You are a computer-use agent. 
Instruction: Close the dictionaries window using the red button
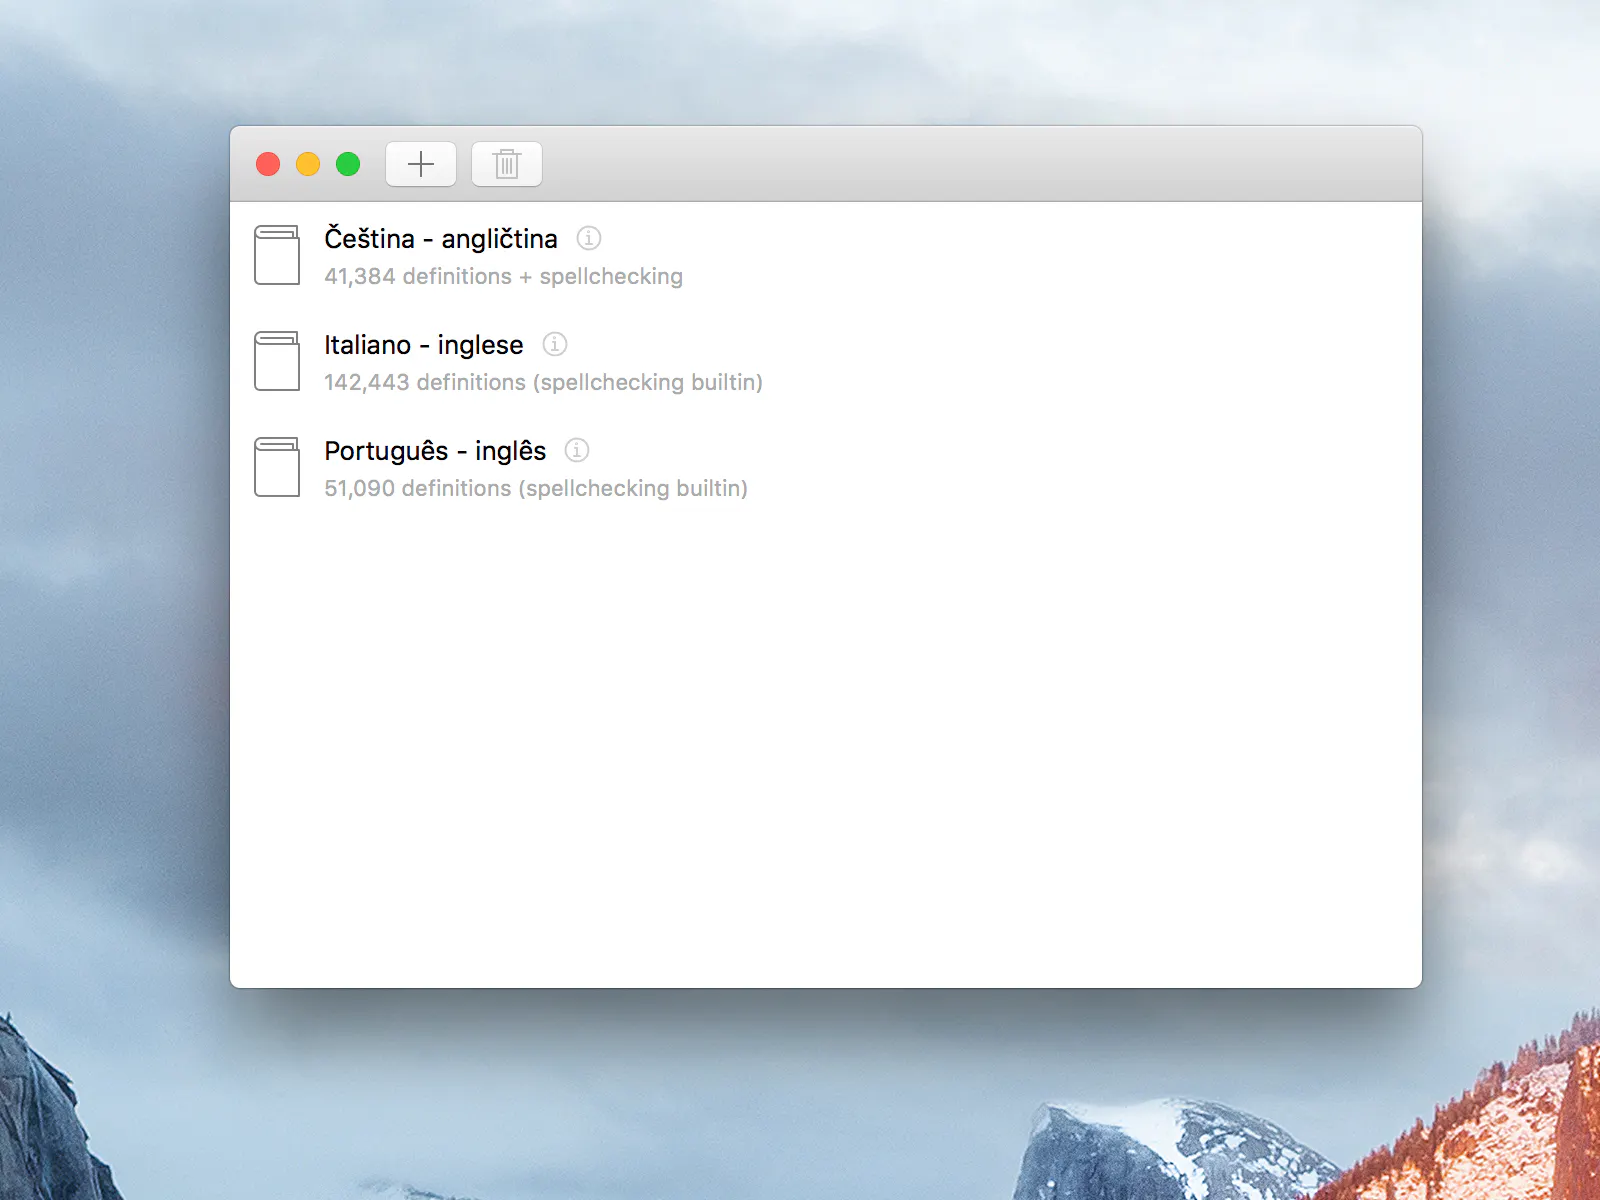[268, 164]
